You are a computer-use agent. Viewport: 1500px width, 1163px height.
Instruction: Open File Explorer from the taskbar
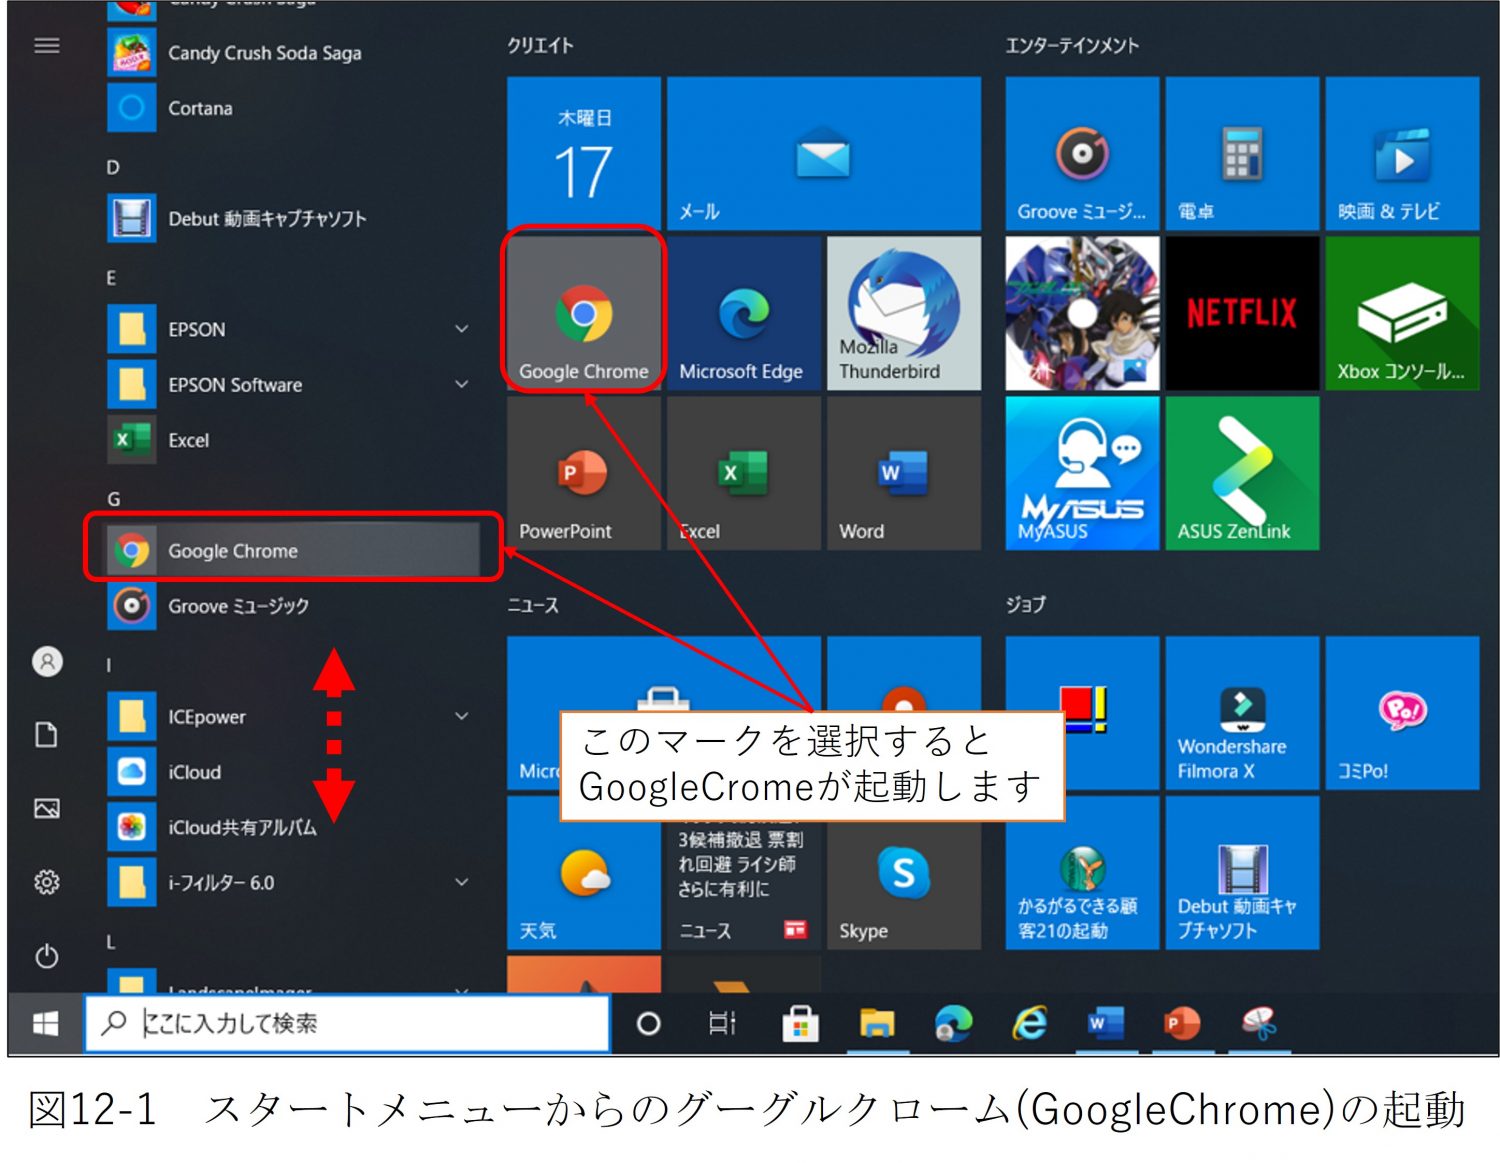tap(877, 1023)
